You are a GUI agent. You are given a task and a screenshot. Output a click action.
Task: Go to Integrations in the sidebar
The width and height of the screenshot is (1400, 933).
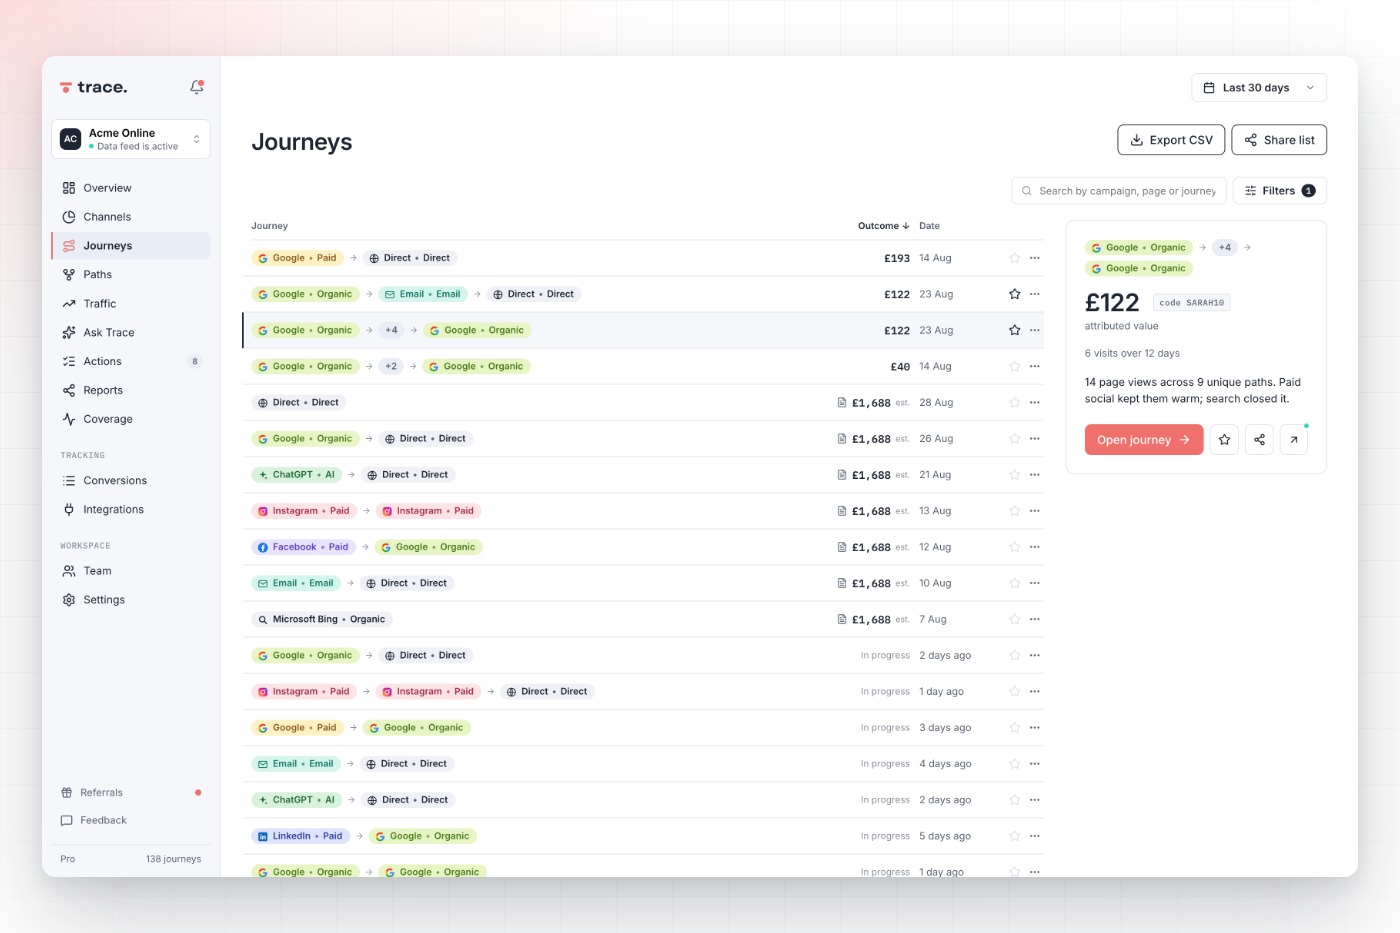pos(131,509)
